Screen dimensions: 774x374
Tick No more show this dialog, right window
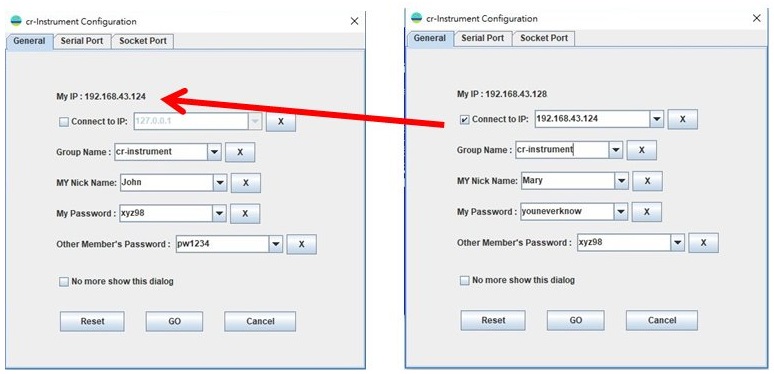click(464, 280)
